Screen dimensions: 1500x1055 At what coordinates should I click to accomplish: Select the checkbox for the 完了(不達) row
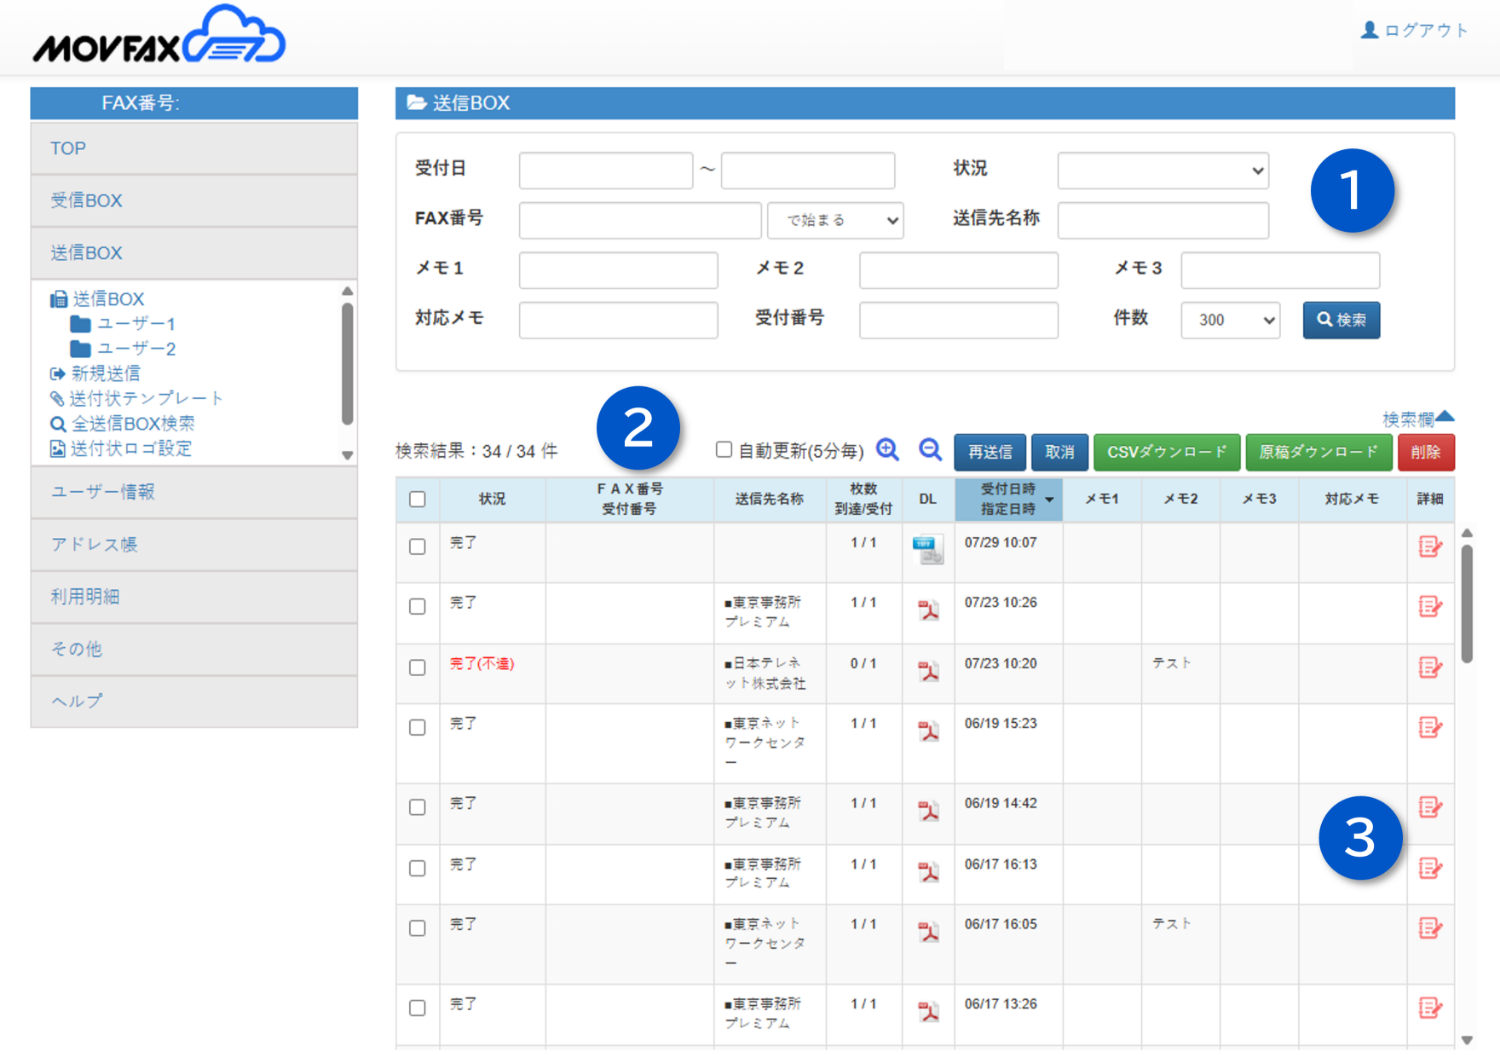click(417, 667)
